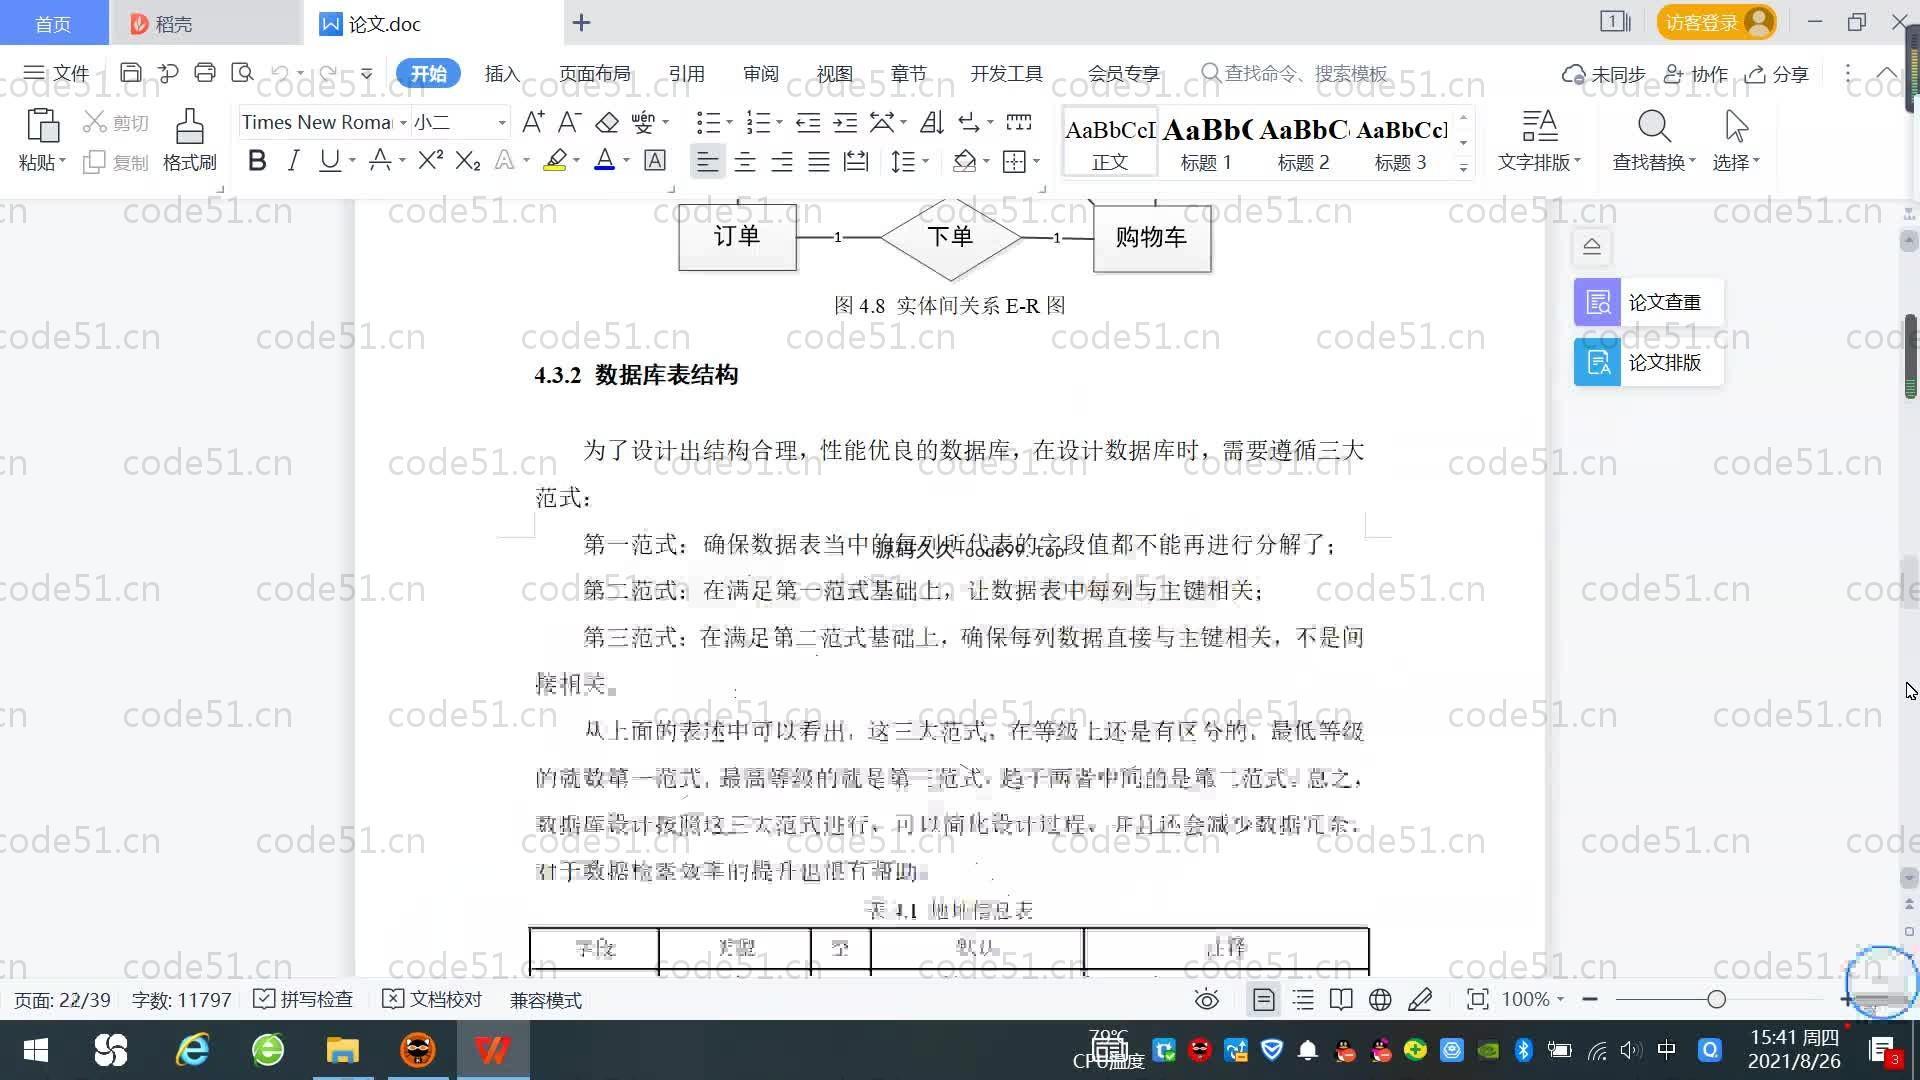Viewport: 1920px width, 1080px height.
Task: Click the eye protection mode icon
Action: [1207, 999]
